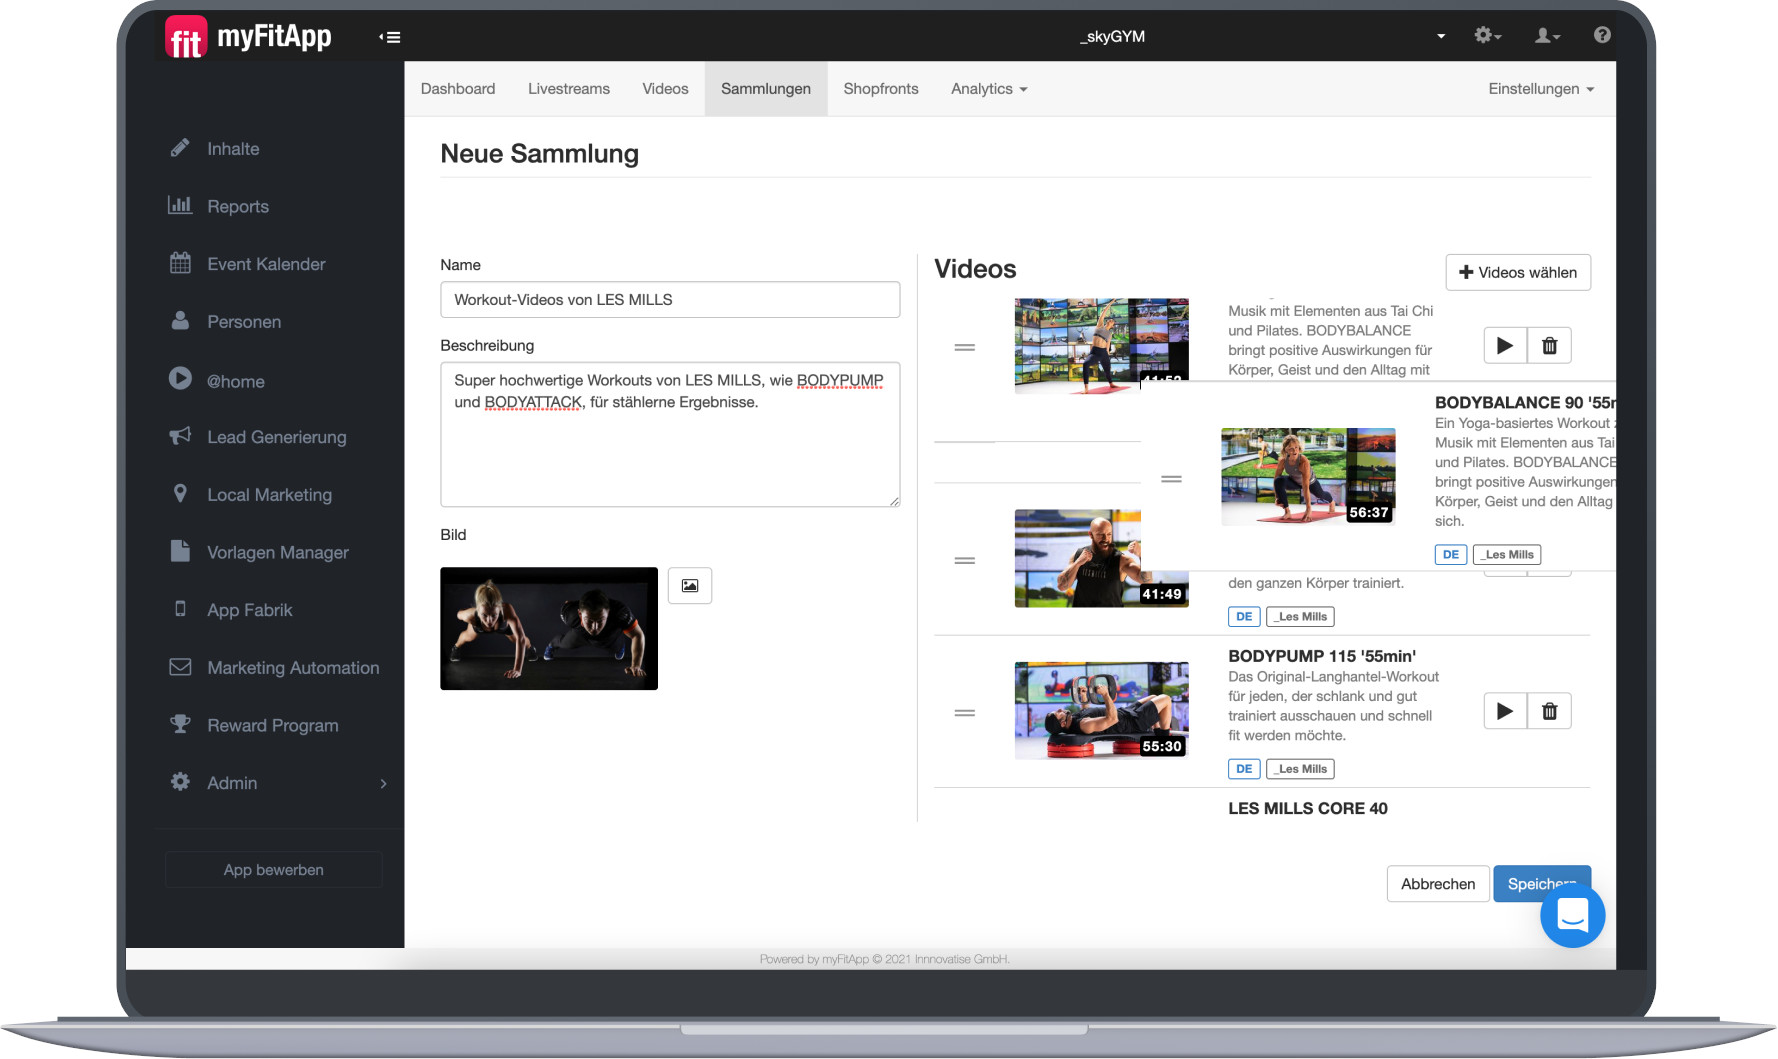The height and width of the screenshot is (1059, 1778).
Task: Open the support chat bubble
Action: [x=1572, y=915]
